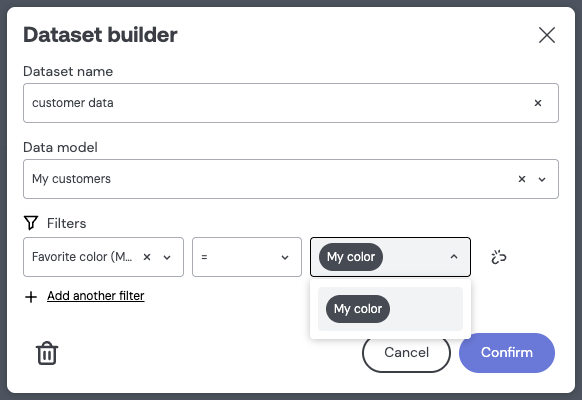Clear the Dataset name text
582x400 pixels.
[538, 103]
